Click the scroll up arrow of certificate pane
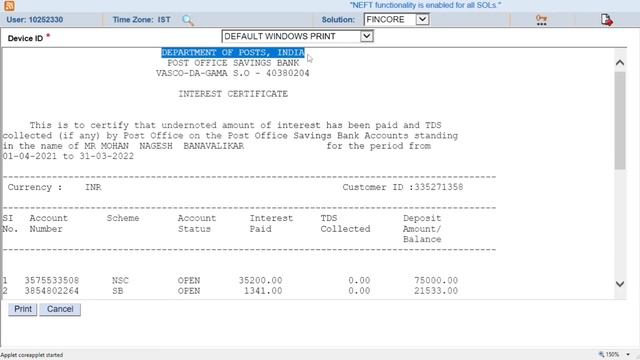 point(620,62)
